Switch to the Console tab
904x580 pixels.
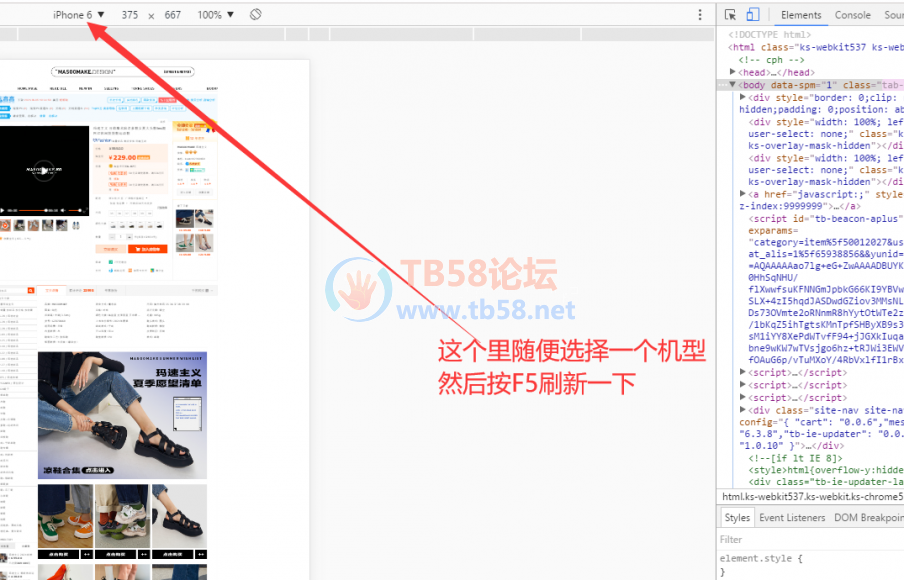(x=853, y=15)
